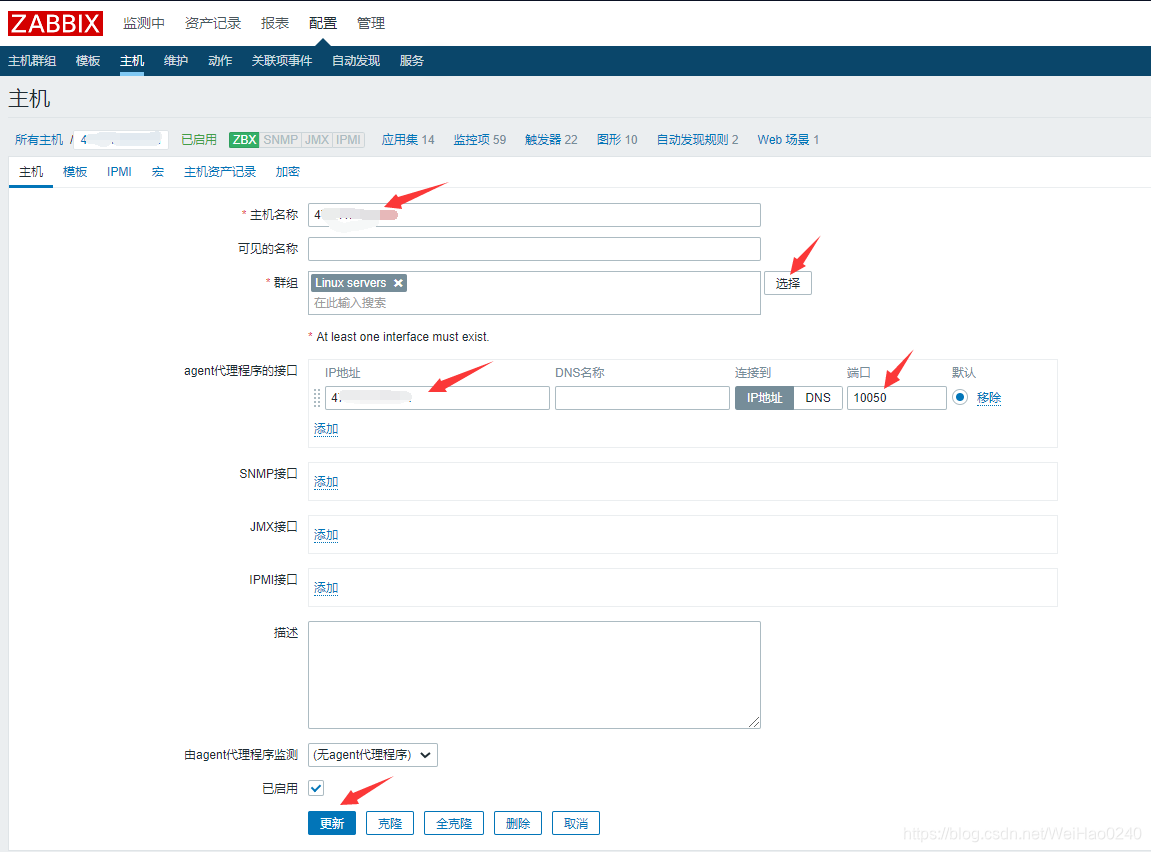Viewport: 1151px width, 852px height.
Task: Switch connection mode to DNS
Action: click(818, 398)
